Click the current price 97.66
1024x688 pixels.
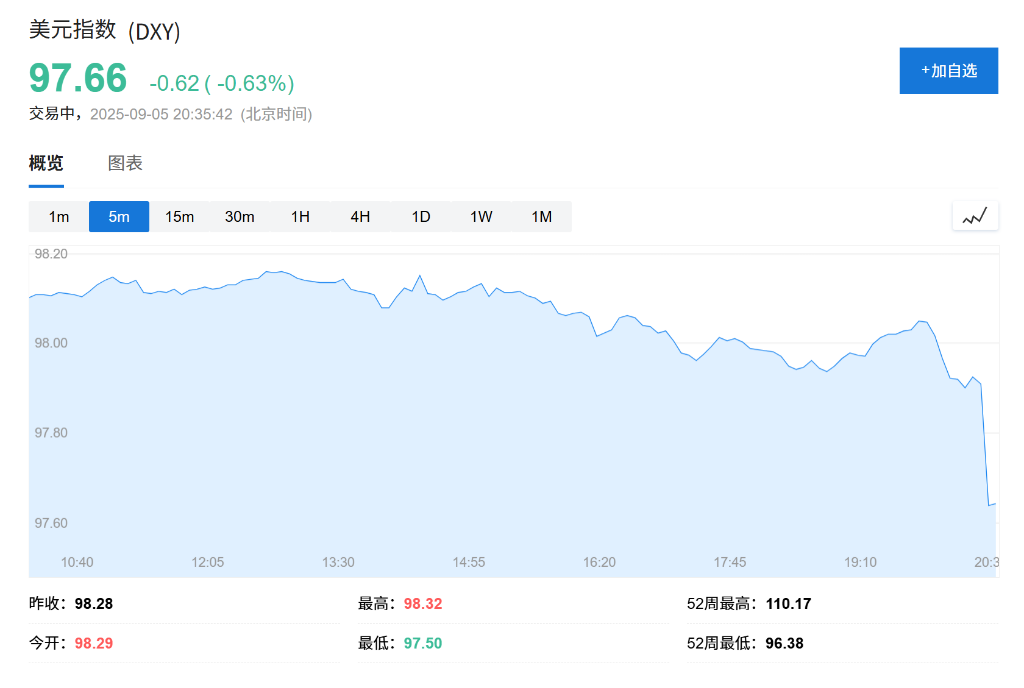pyautogui.click(x=78, y=79)
